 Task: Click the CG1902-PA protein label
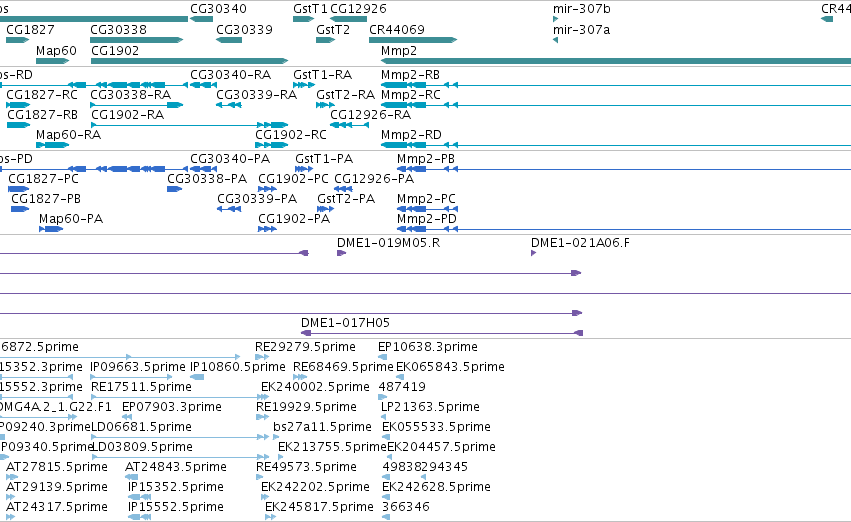(294, 219)
